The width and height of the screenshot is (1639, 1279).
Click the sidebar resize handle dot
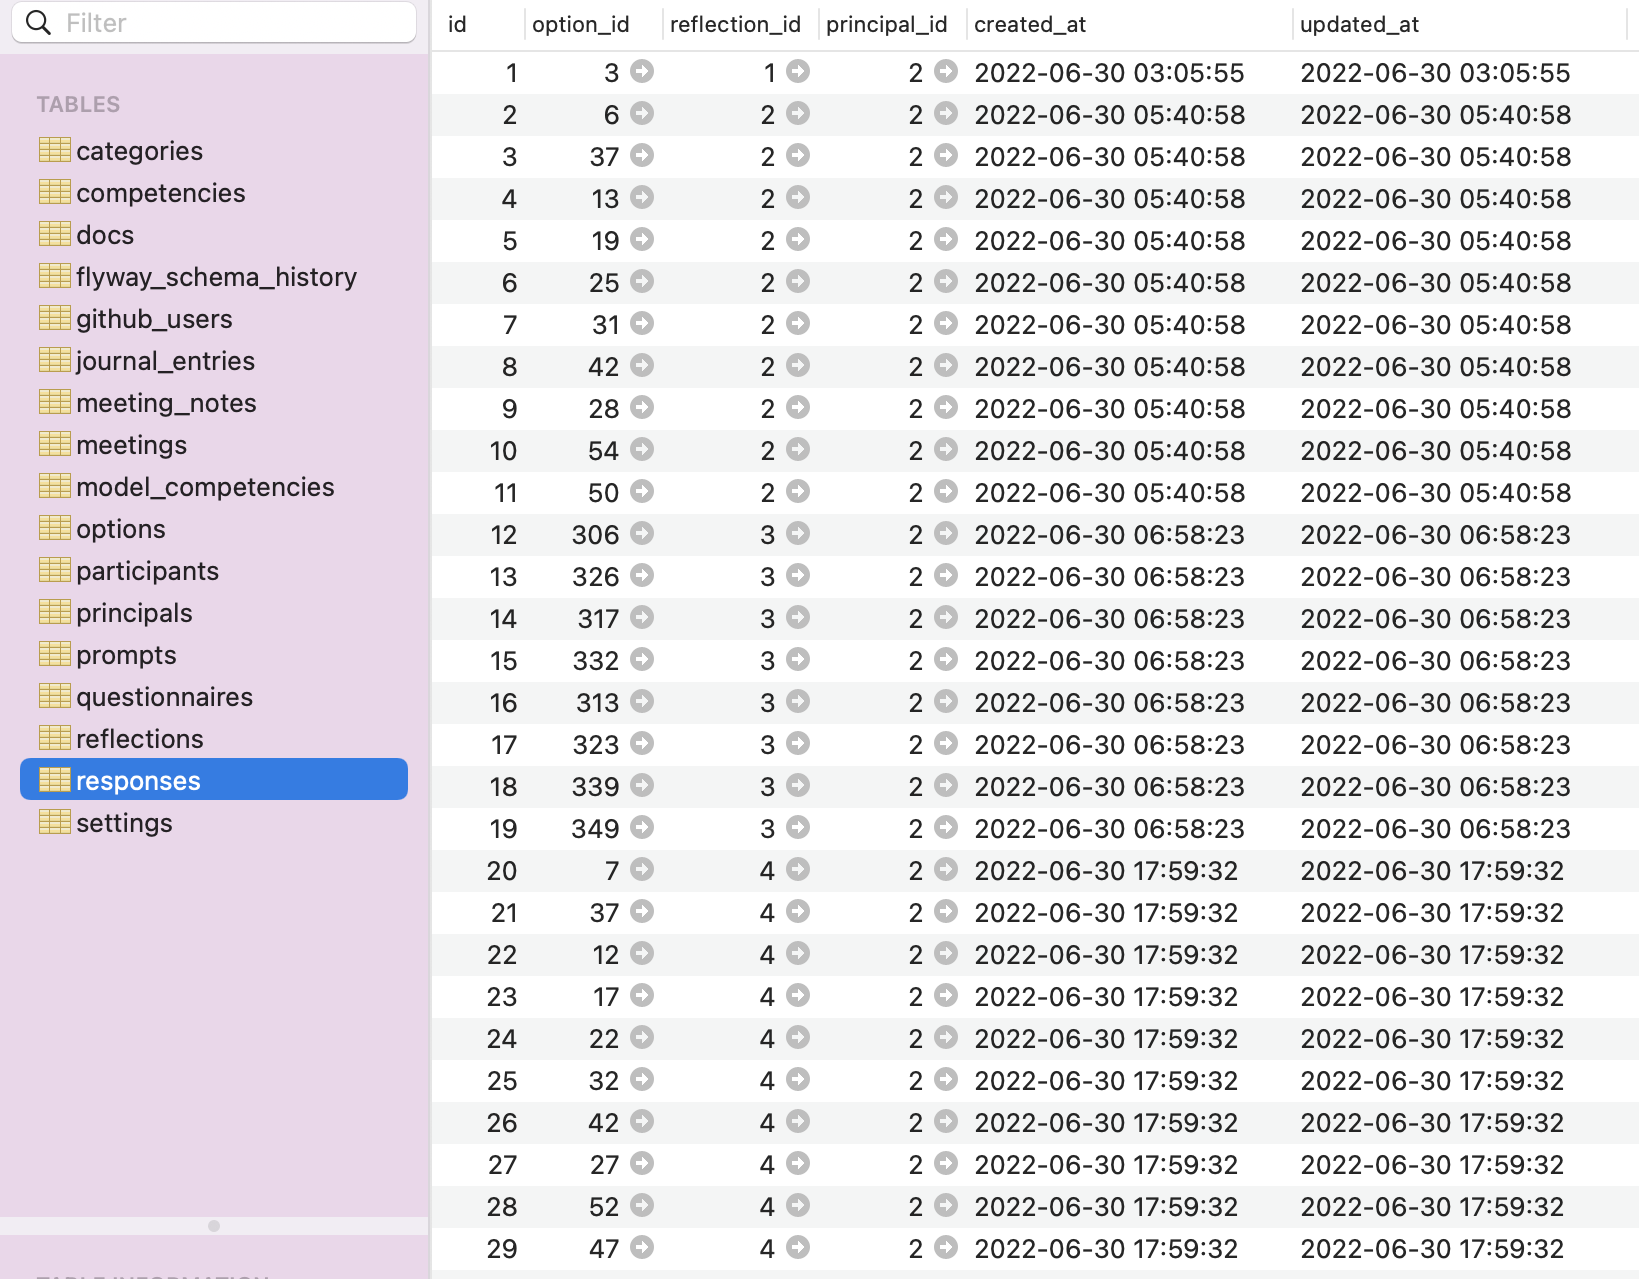pyautogui.click(x=214, y=1225)
